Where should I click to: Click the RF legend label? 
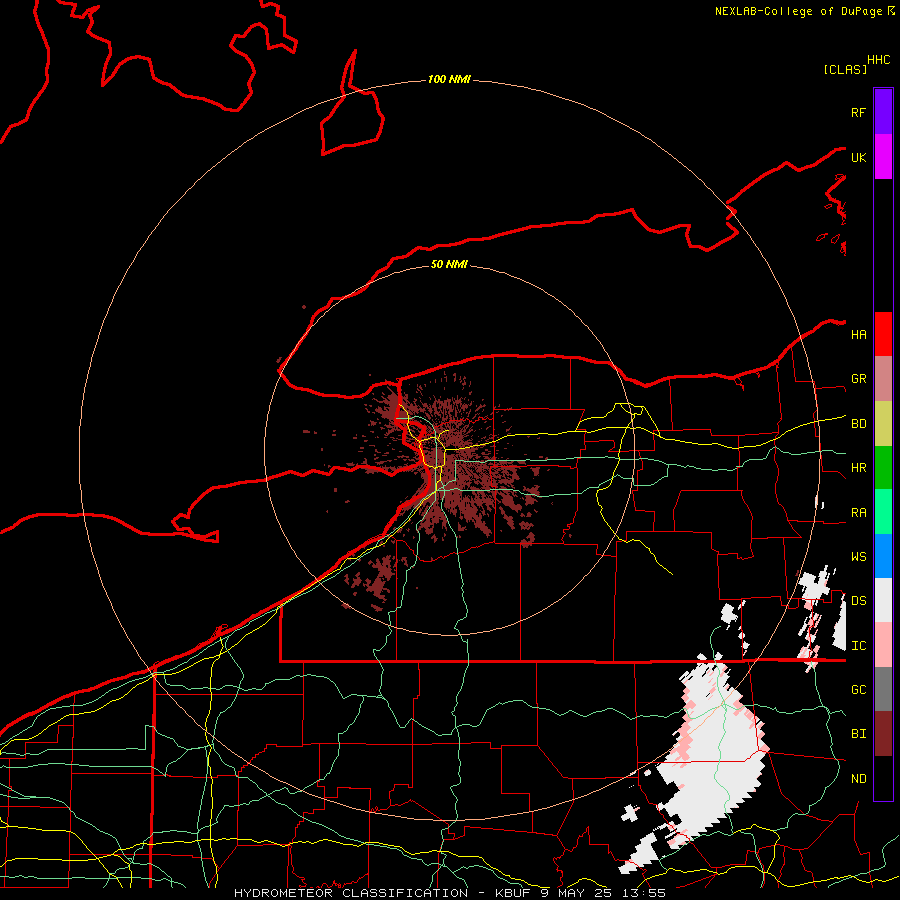(x=858, y=112)
